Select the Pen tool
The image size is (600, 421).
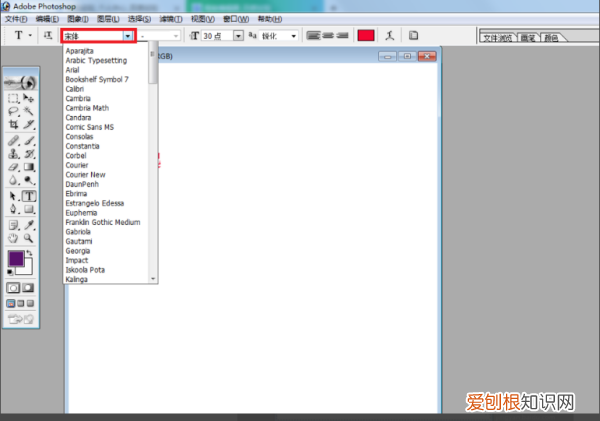click(13, 209)
